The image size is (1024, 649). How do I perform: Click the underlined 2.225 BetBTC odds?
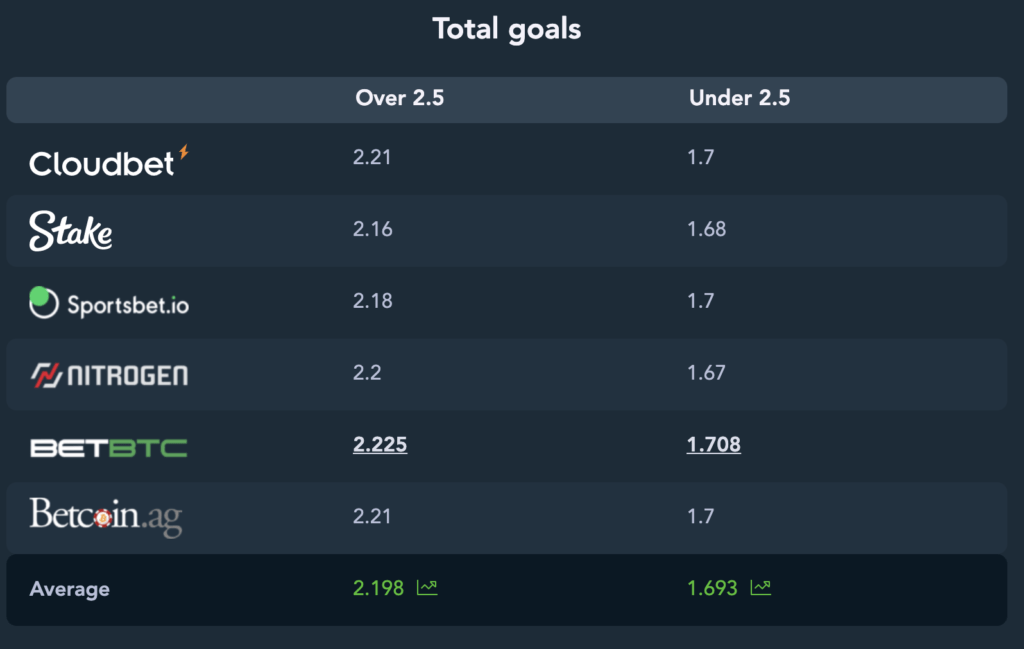(380, 445)
